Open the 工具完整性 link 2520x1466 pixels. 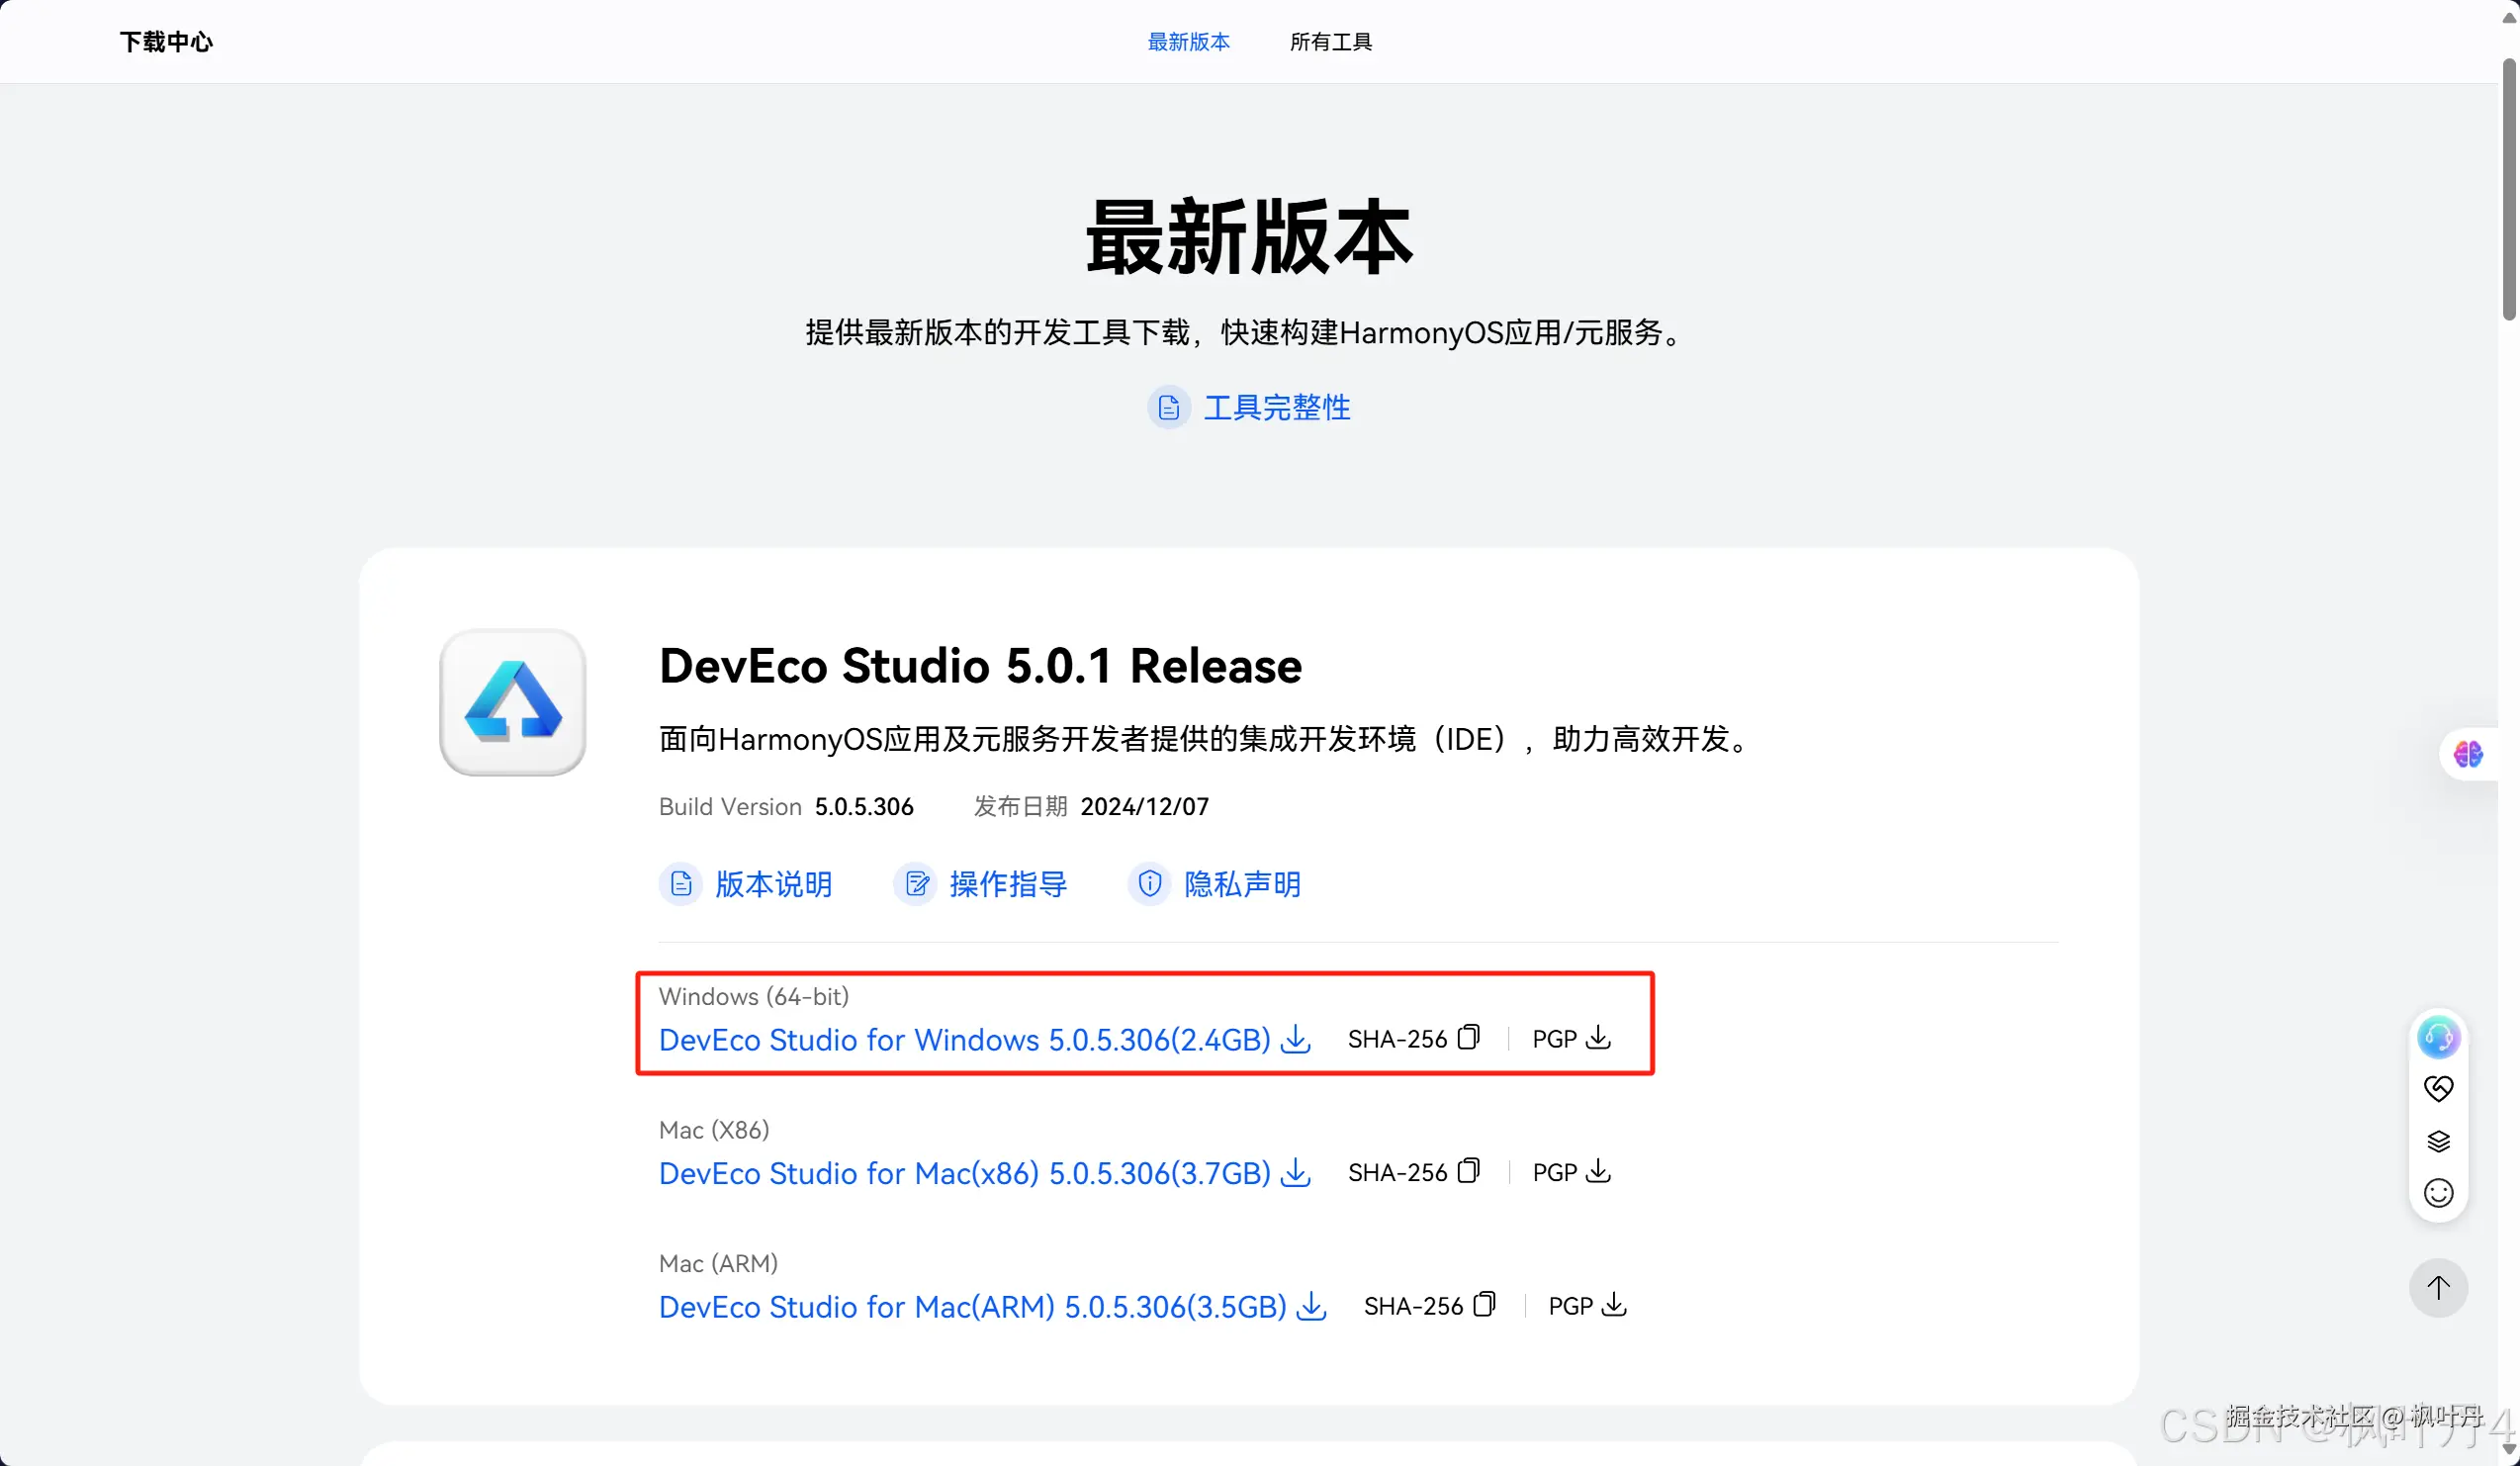[x=1276, y=407]
